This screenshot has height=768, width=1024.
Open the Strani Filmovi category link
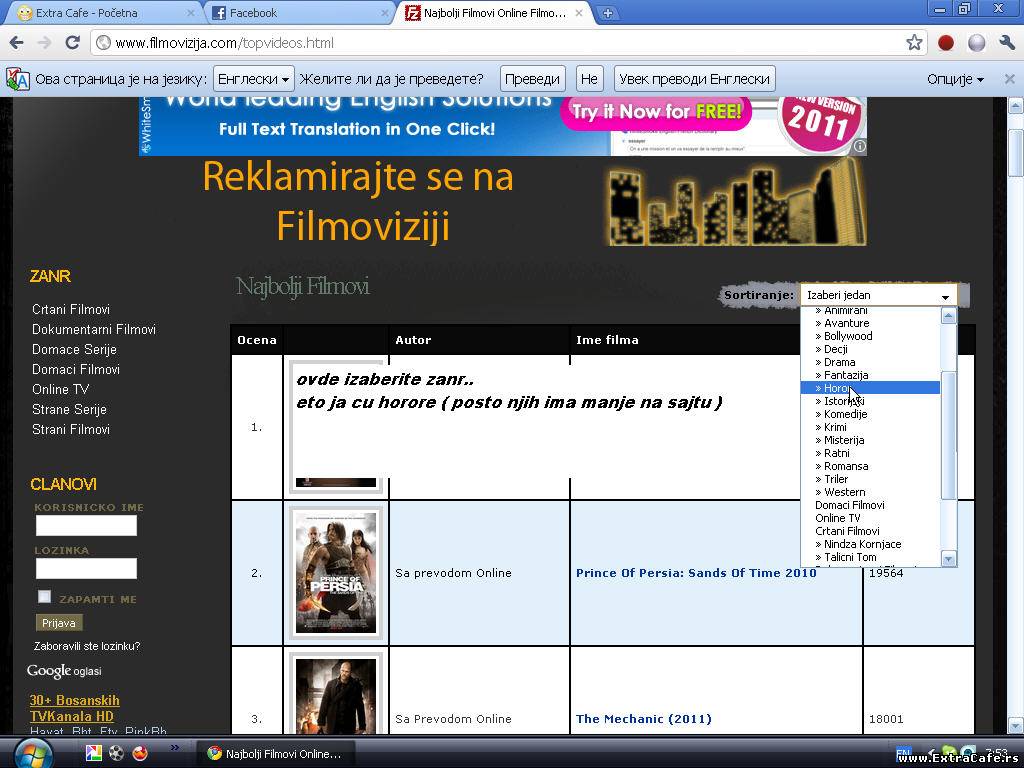tap(71, 429)
